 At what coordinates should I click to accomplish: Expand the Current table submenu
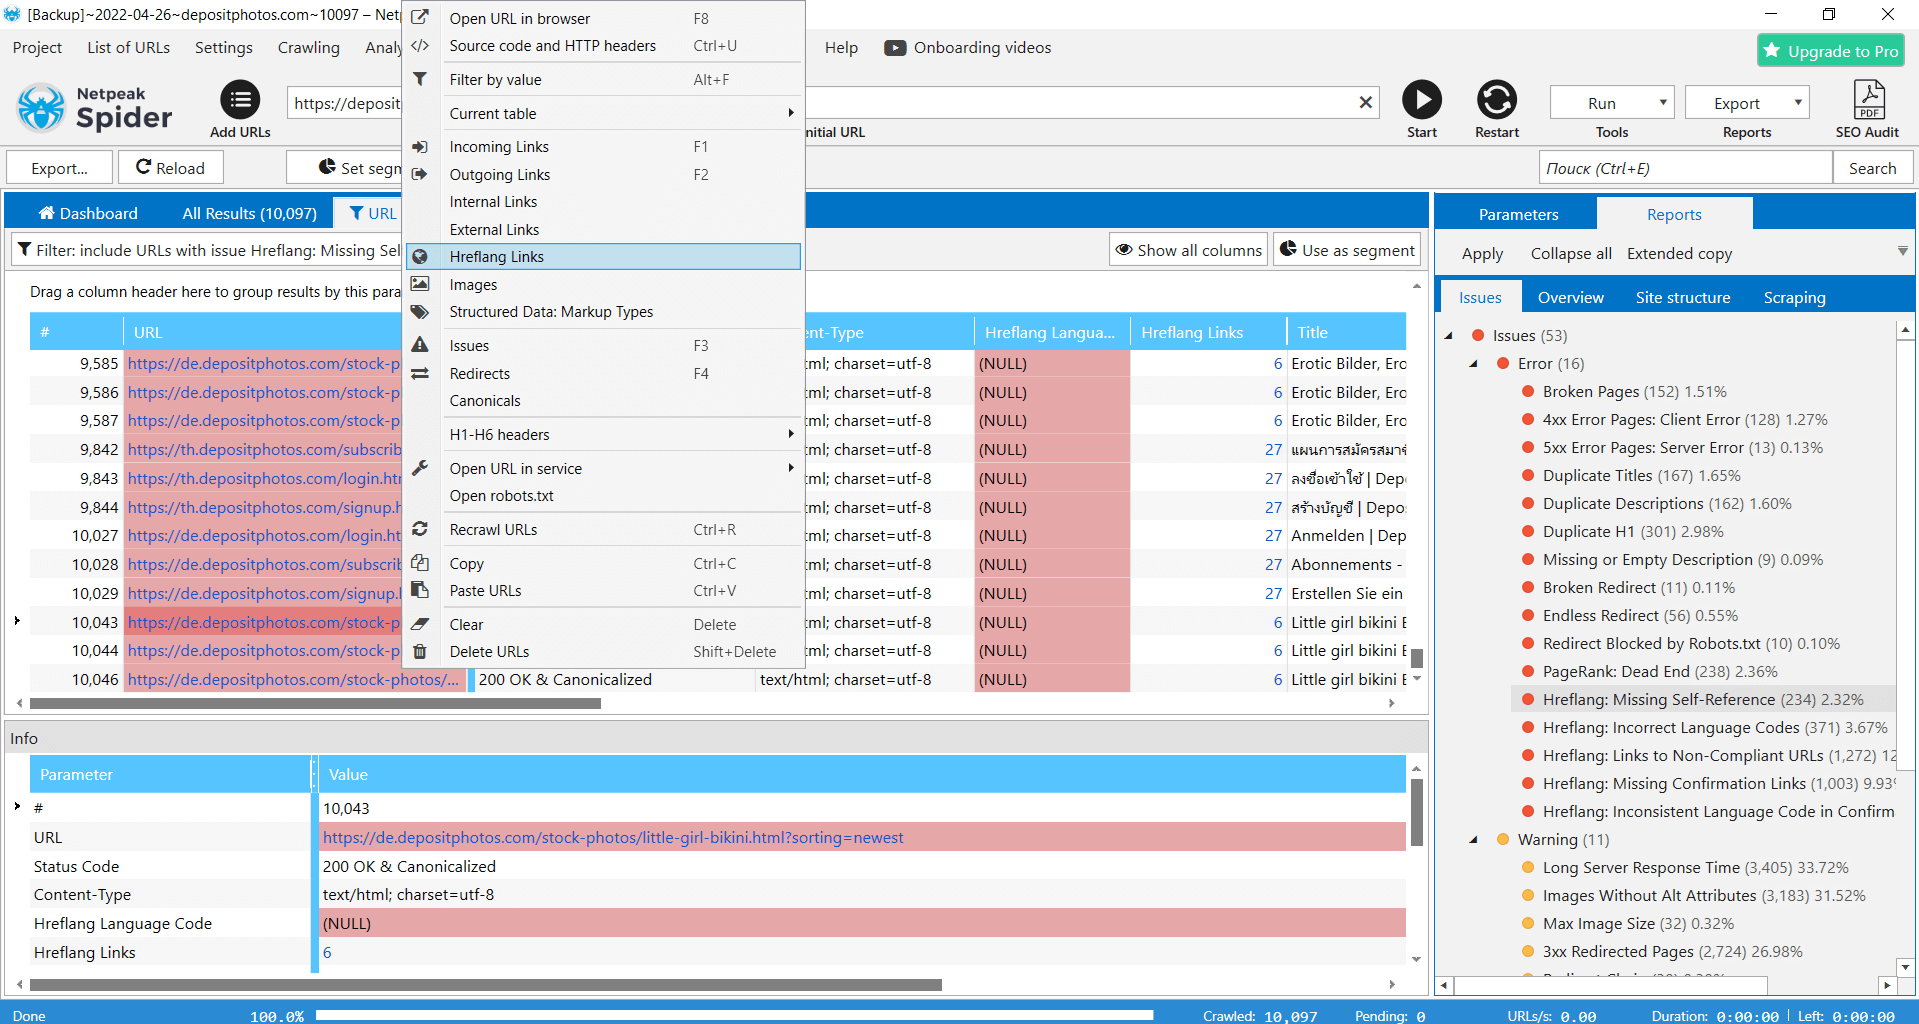[x=603, y=114]
